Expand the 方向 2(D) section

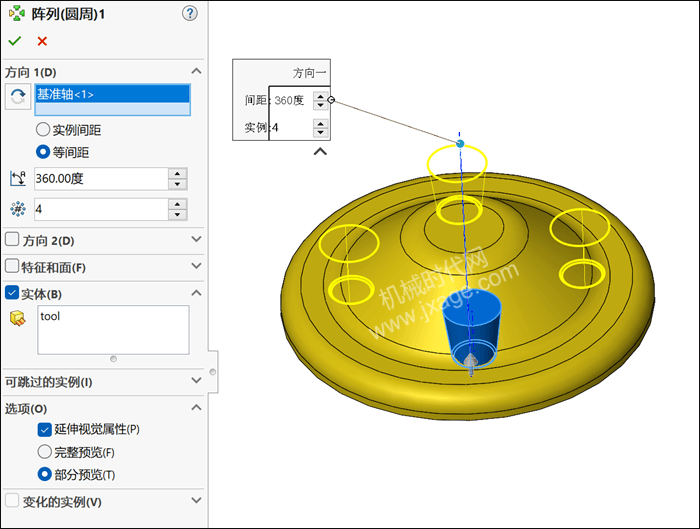click(196, 239)
